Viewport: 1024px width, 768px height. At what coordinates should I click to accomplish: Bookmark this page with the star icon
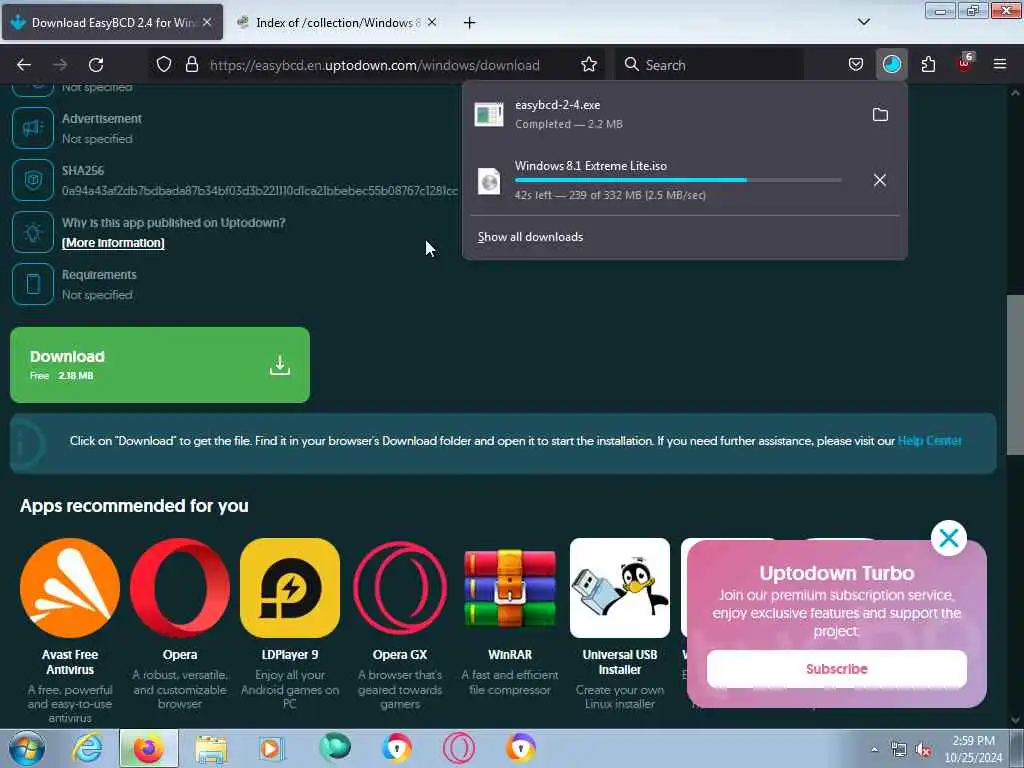589,65
